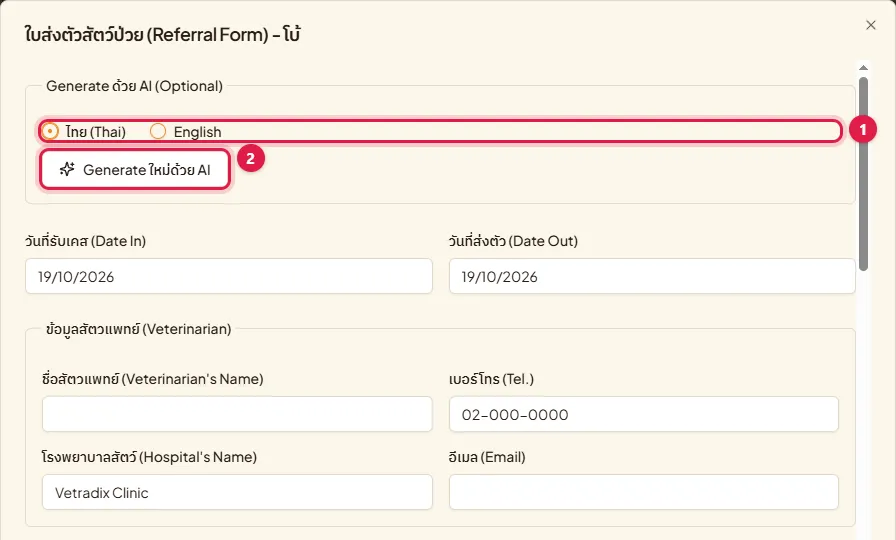Close the Referral Form dialog

[870, 25]
